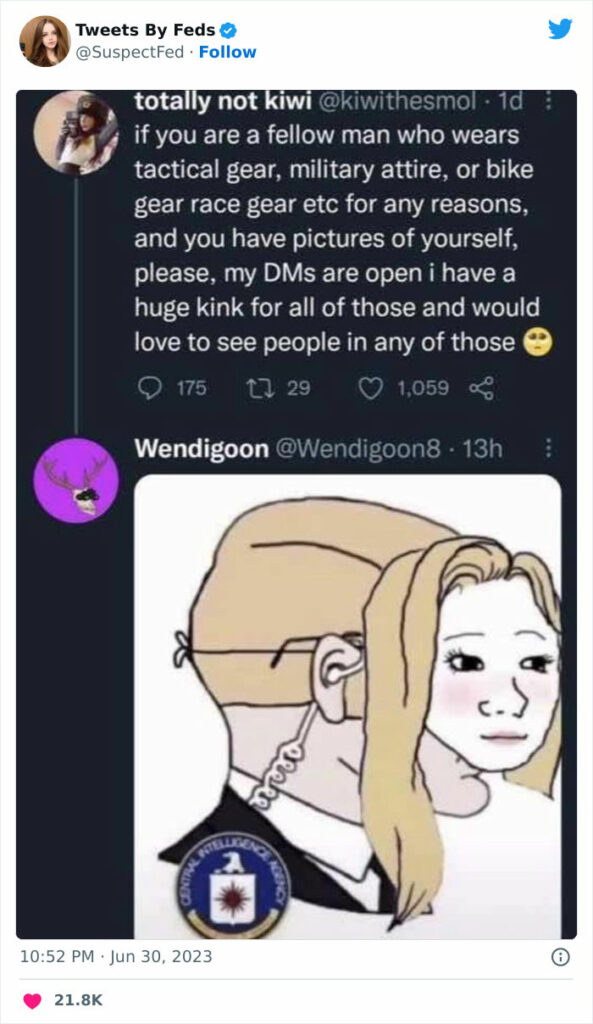
Task: Open the reply icon on kiwithesmol's tweet
Action: tap(150, 388)
